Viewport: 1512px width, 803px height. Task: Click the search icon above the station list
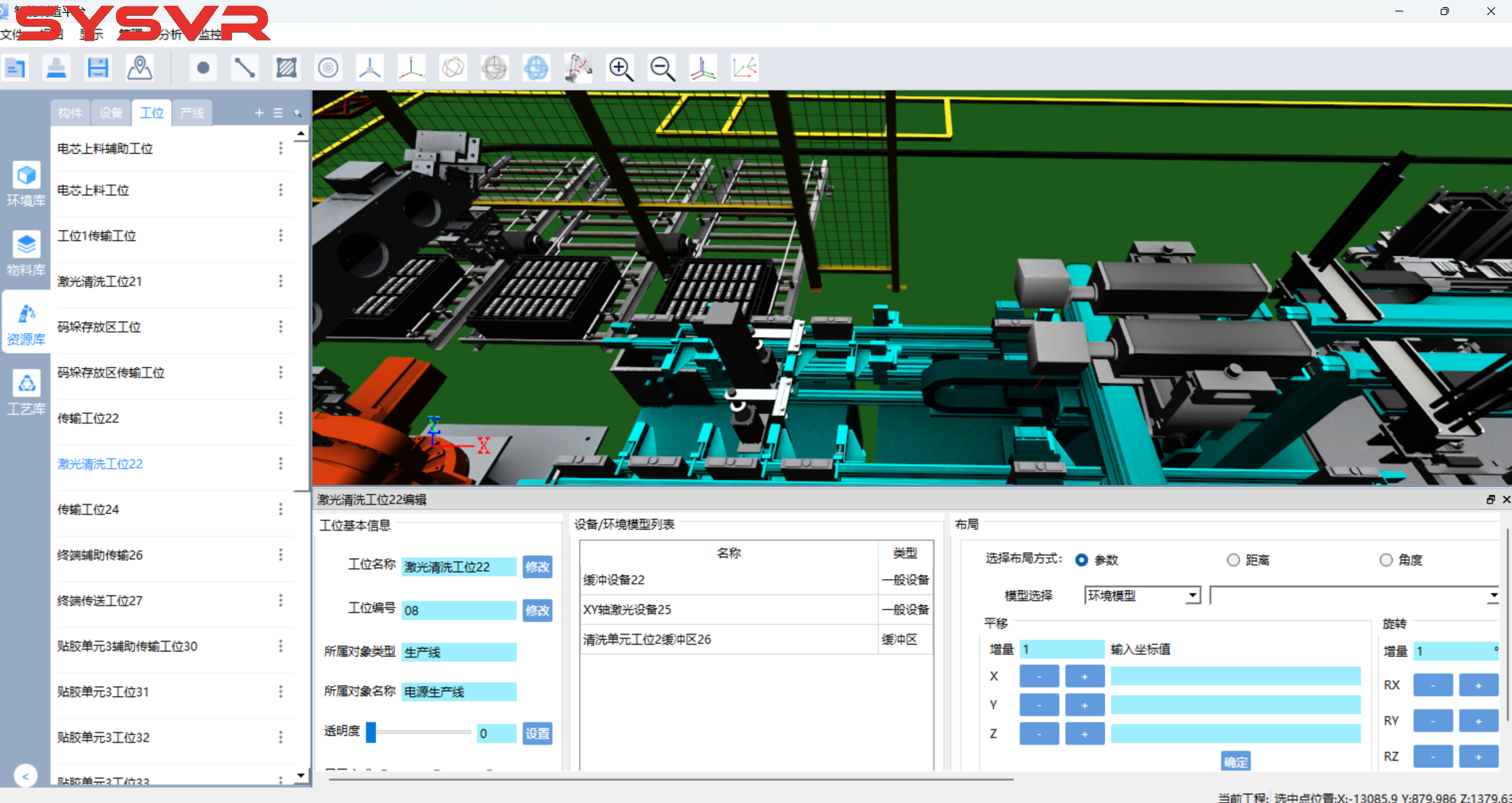(297, 113)
